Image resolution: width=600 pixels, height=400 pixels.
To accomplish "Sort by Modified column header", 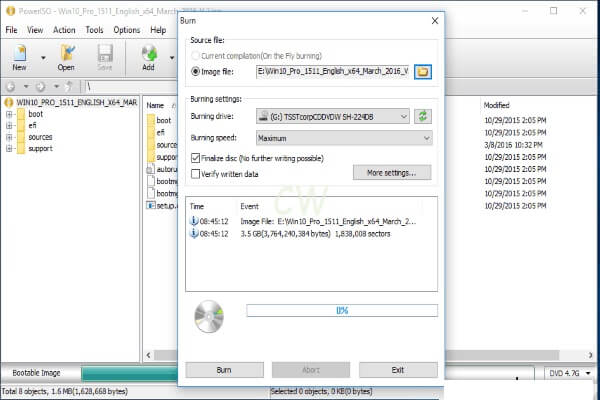I will coord(496,105).
